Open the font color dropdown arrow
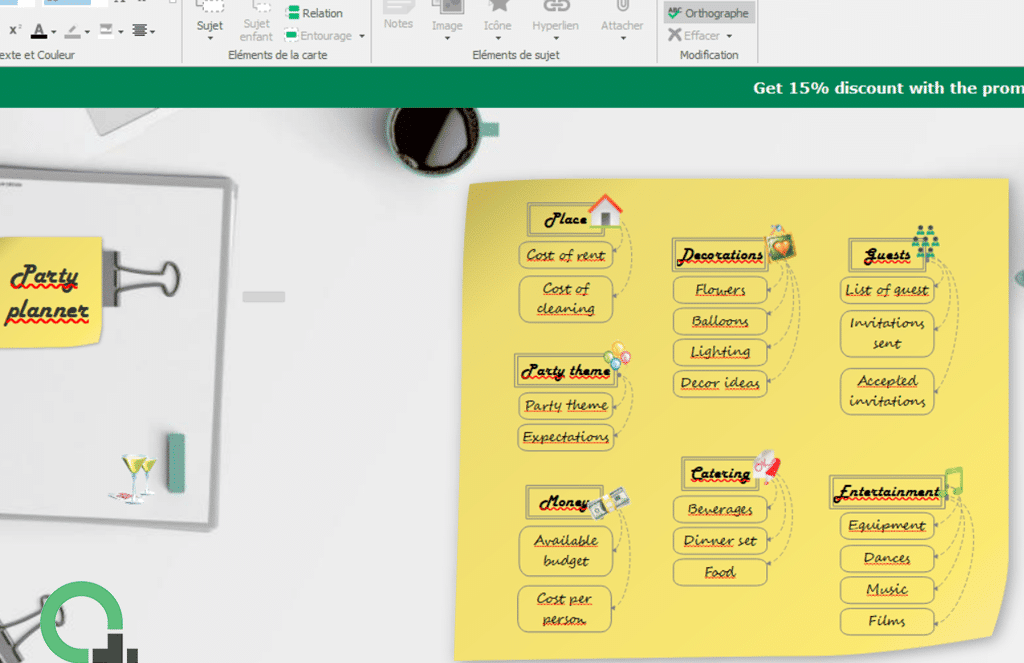Image resolution: width=1024 pixels, height=663 pixels. pos(54,32)
